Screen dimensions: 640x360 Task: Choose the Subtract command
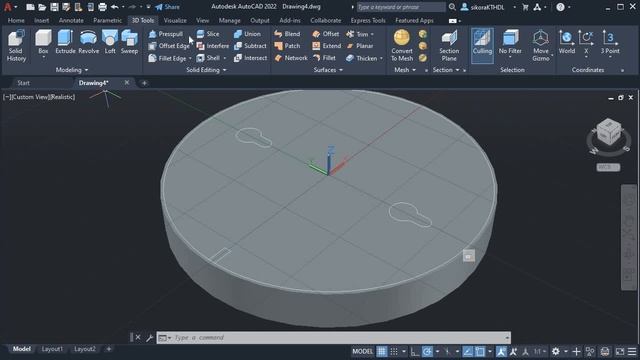(250, 46)
